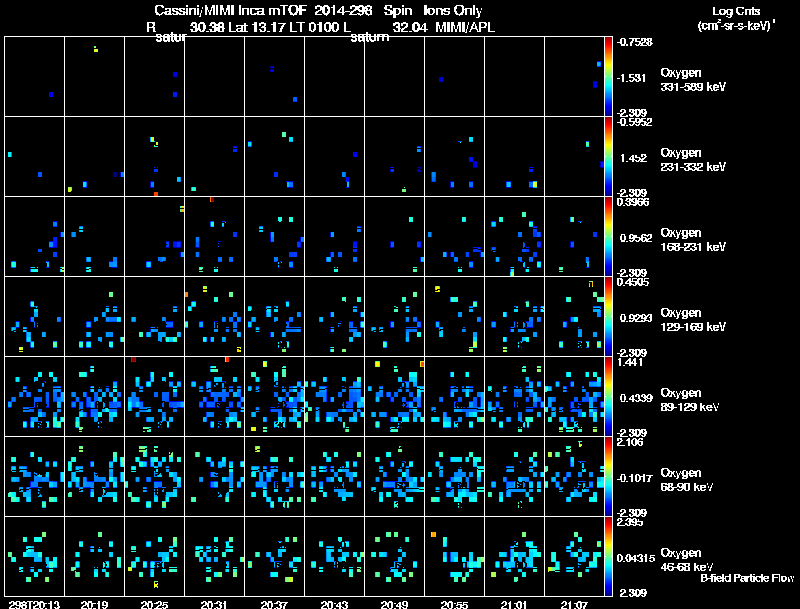This screenshot has height=609, width=800.
Task: Click the Oxygen 231-332 keV color bar
Action: tap(610, 156)
